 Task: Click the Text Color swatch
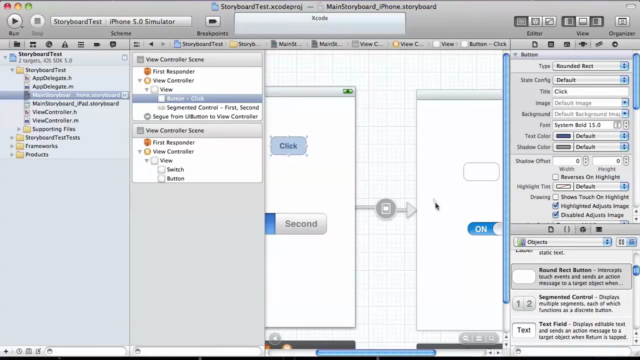pyautogui.click(x=563, y=136)
